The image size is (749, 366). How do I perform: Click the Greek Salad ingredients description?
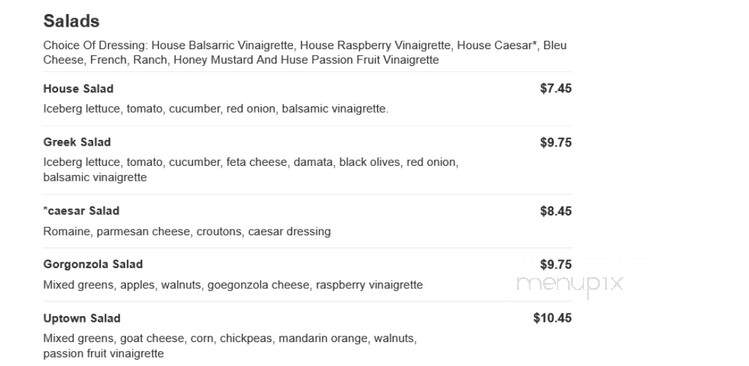[x=251, y=170]
